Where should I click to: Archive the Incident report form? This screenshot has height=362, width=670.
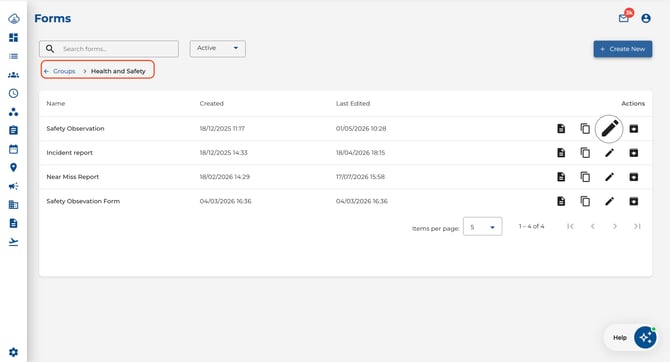click(634, 153)
